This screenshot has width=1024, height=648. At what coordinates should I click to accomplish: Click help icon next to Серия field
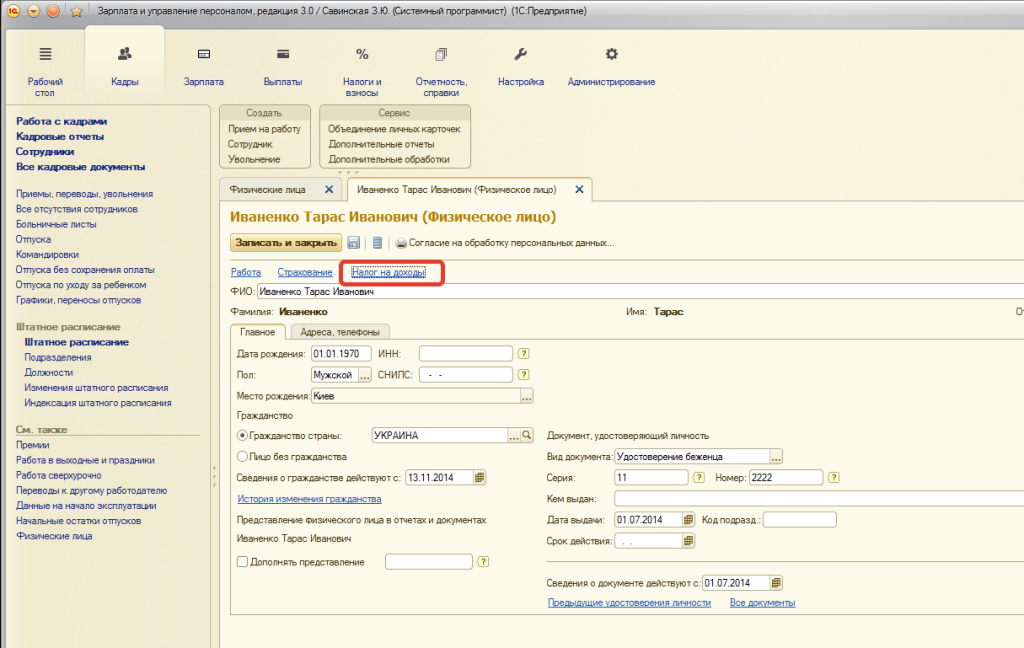click(698, 478)
